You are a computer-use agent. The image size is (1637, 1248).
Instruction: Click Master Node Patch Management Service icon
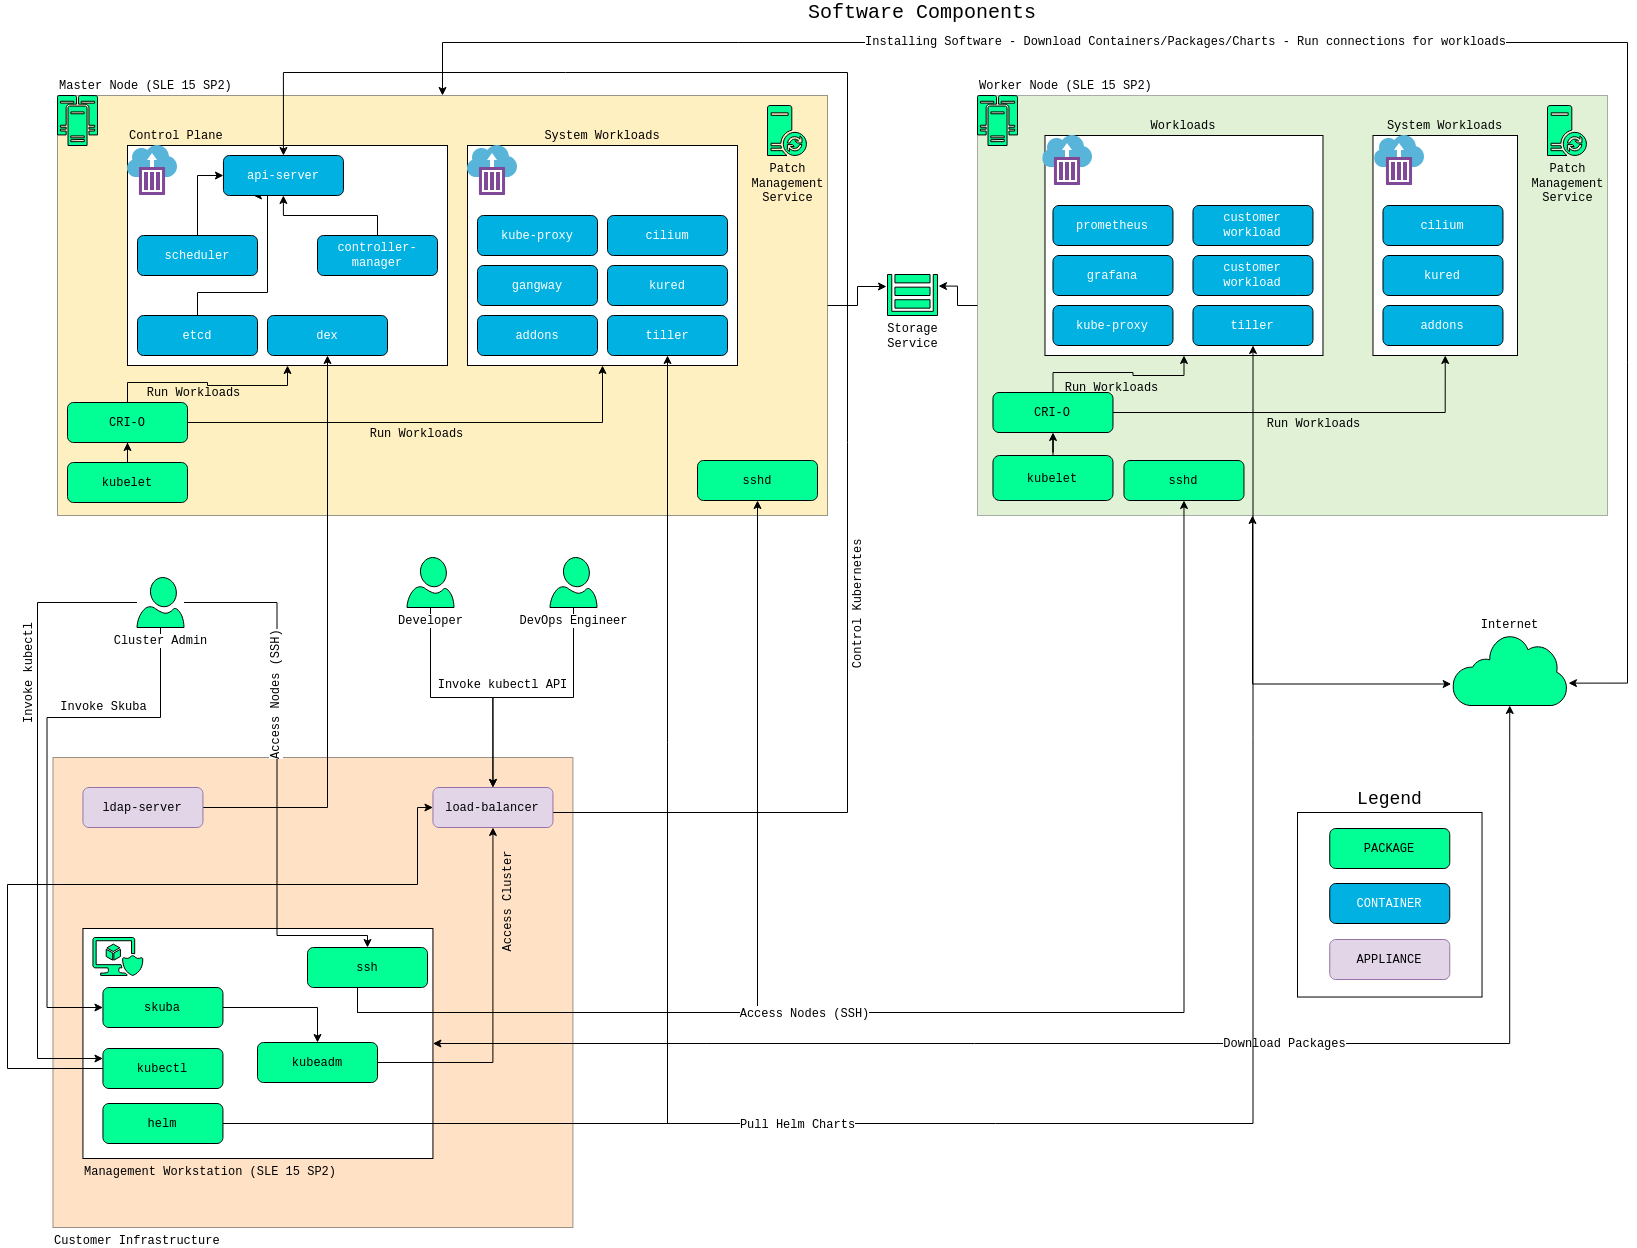(786, 131)
